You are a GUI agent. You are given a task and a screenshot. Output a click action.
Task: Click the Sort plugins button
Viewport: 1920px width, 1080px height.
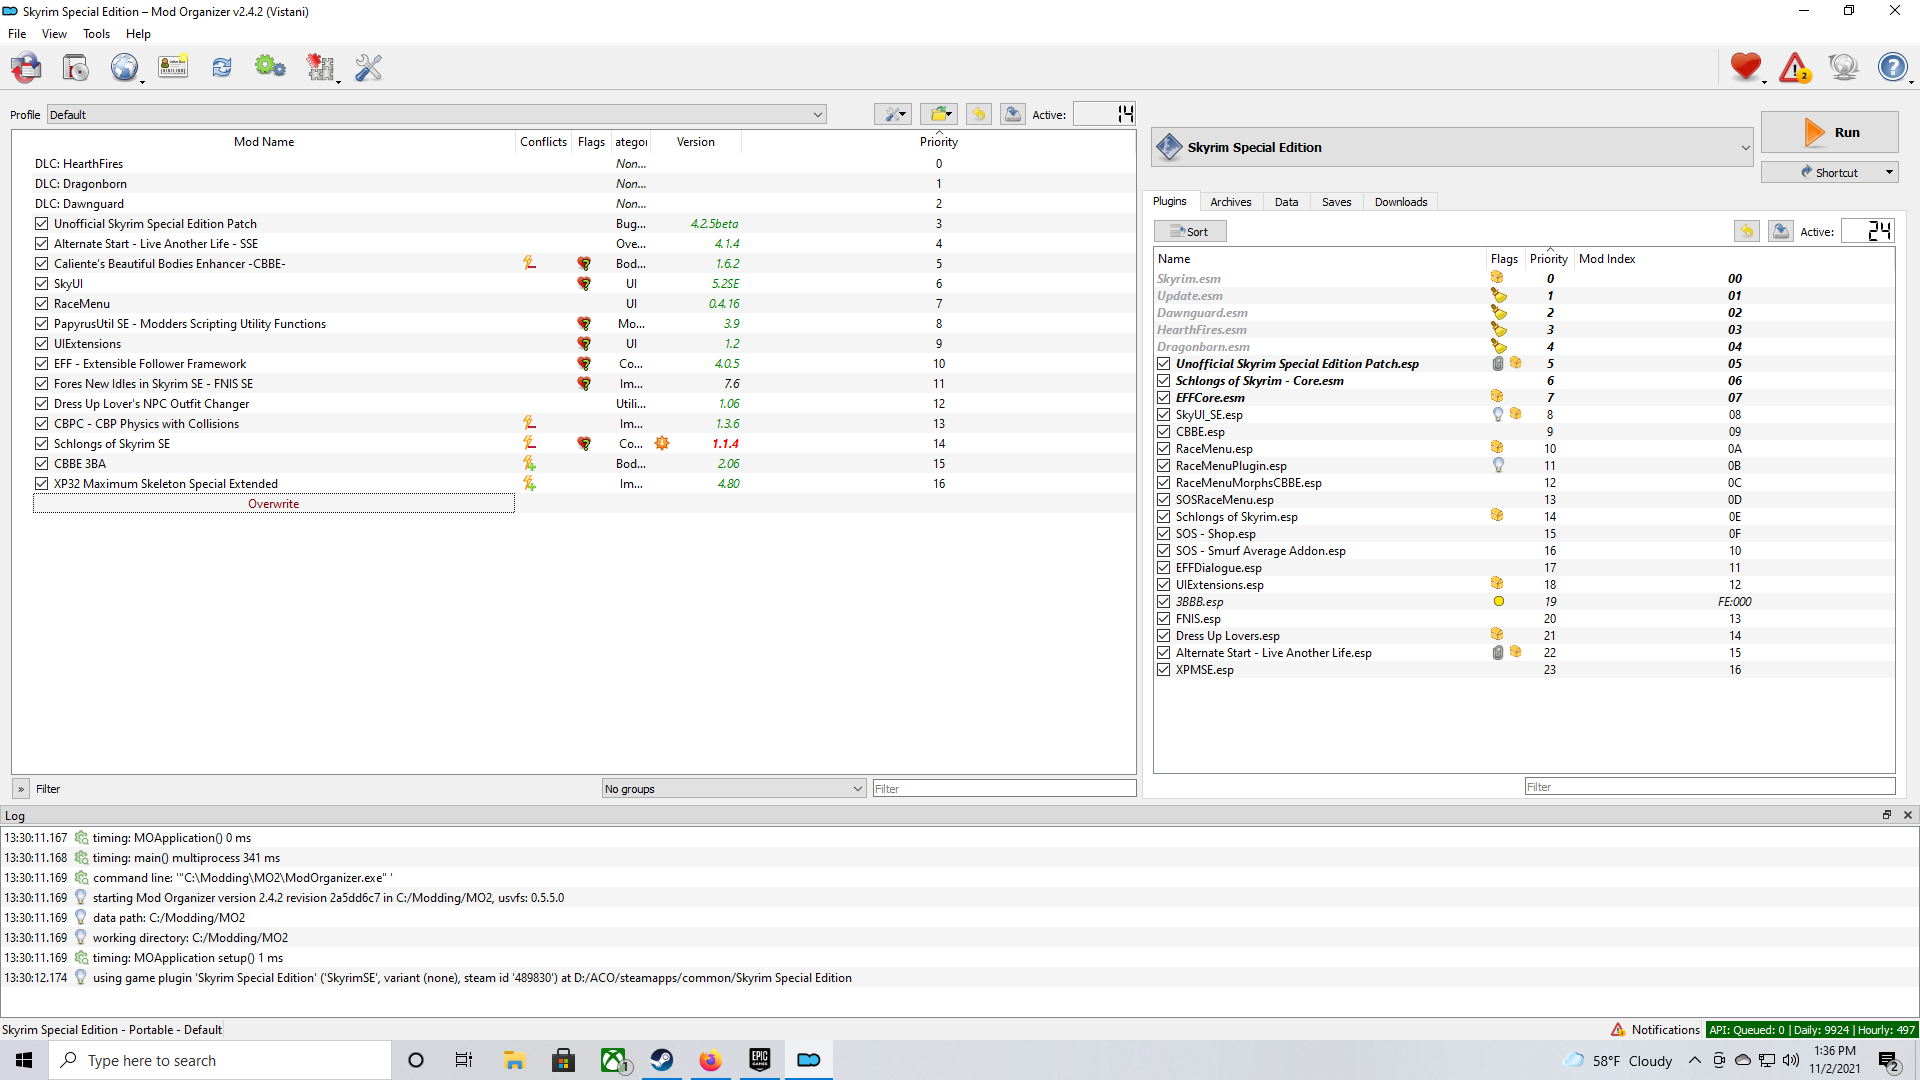(x=1190, y=231)
